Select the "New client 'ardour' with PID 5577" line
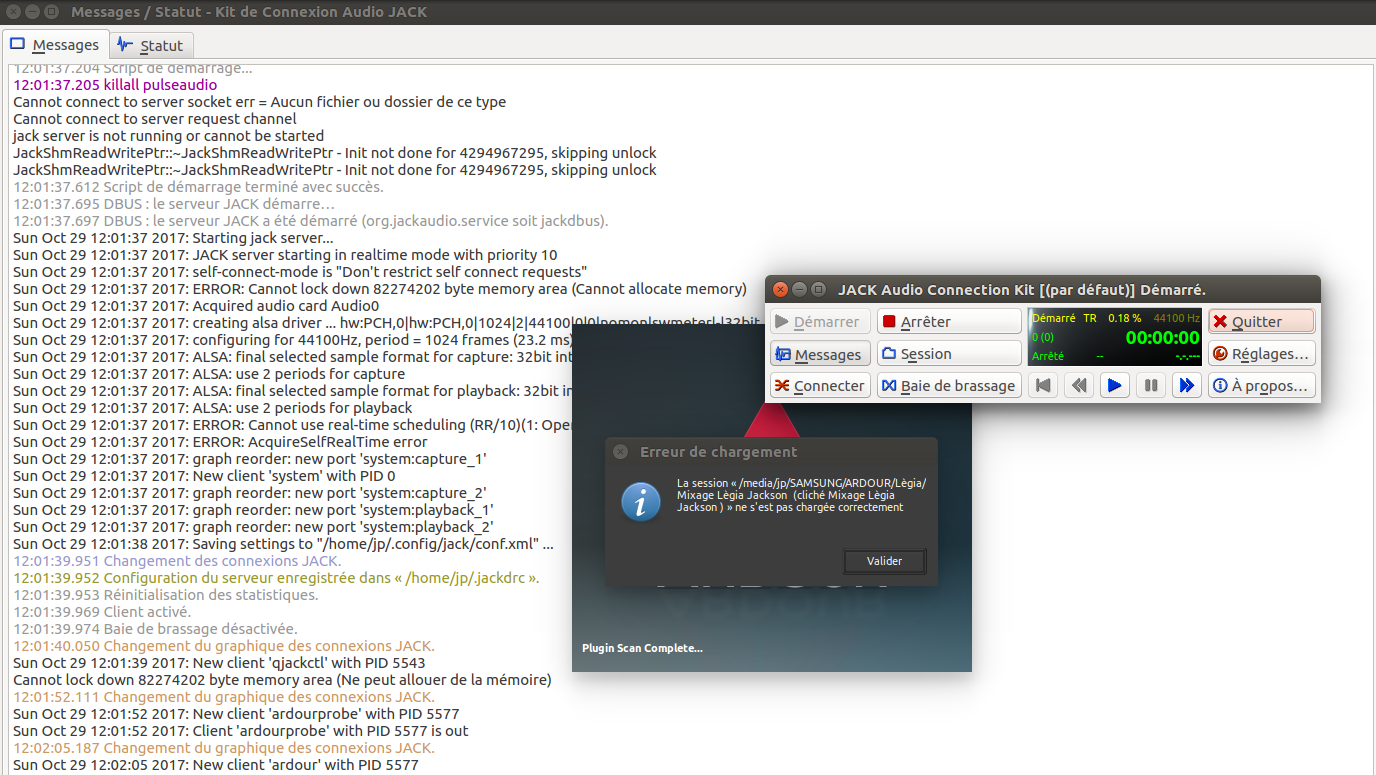 click(216, 765)
